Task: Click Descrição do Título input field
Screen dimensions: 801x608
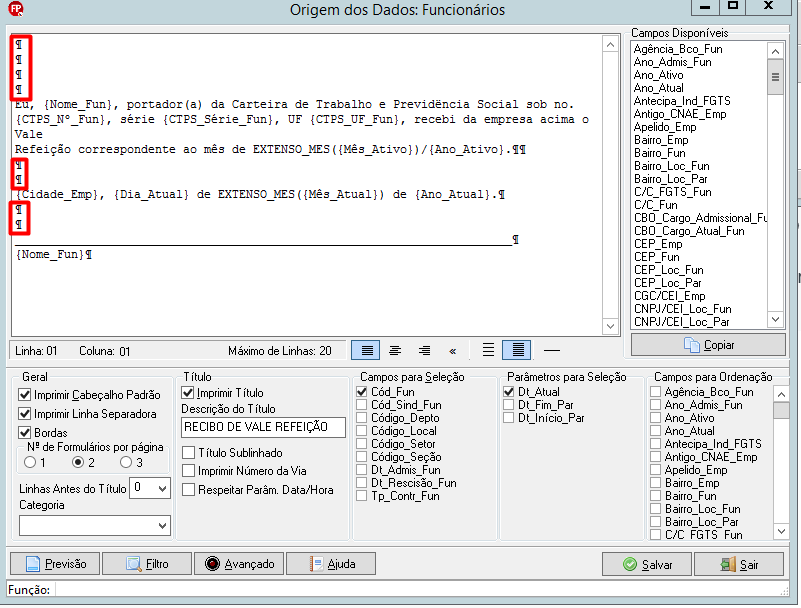Action: pos(263,427)
